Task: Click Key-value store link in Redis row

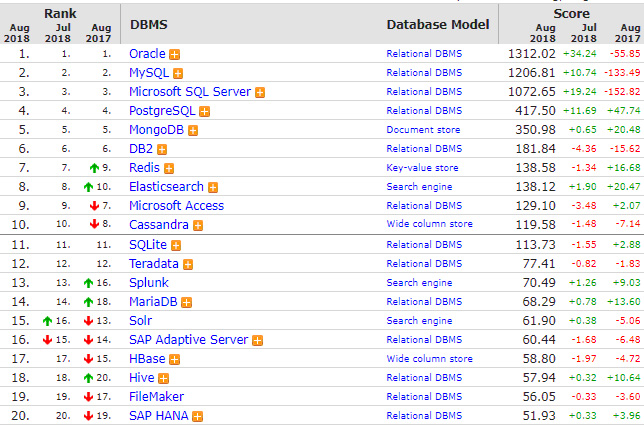Action: coord(422,168)
